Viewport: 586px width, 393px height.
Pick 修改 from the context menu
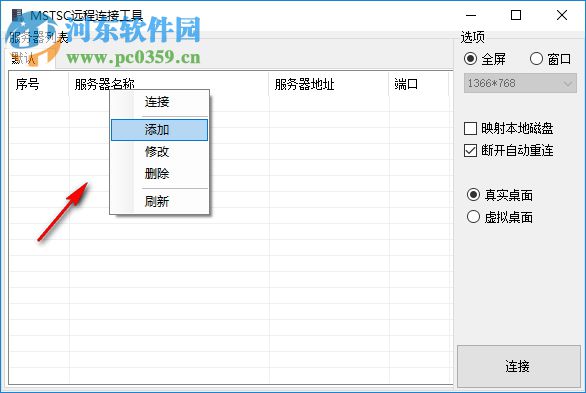(159, 152)
